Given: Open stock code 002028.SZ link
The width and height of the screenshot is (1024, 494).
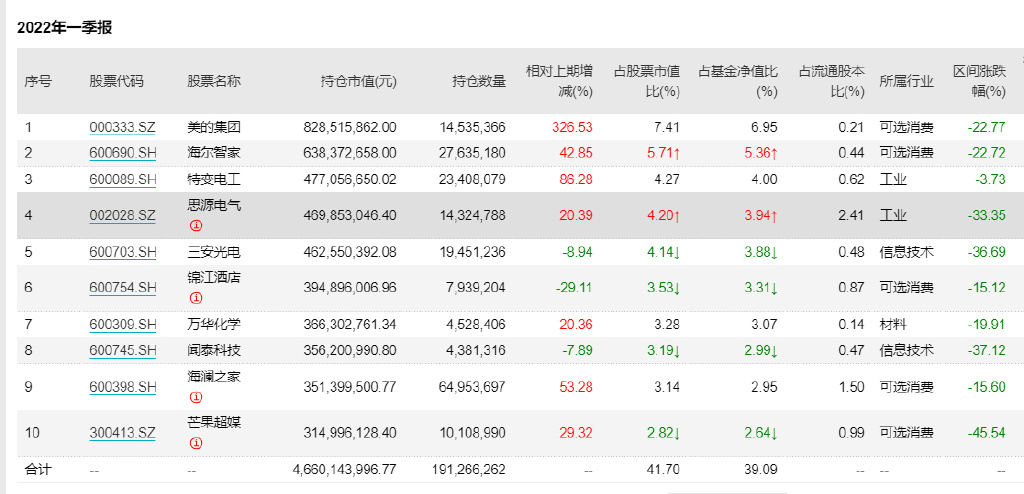Looking at the screenshot, I should [x=123, y=216].
